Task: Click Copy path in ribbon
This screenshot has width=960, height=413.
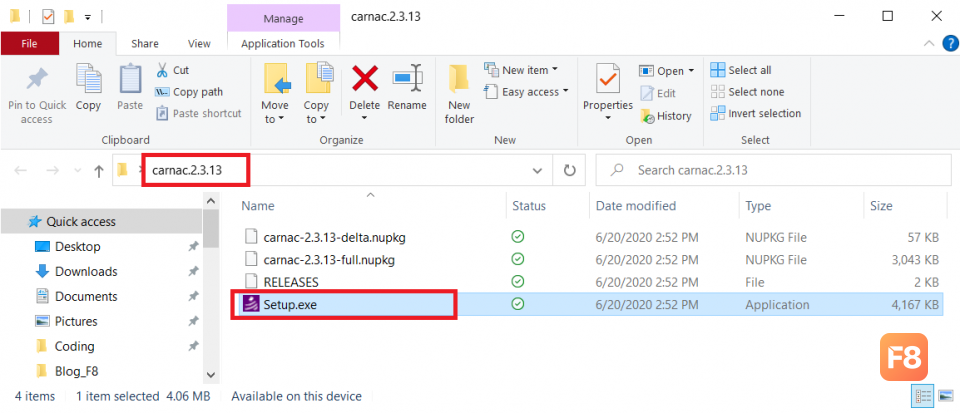Action: pos(189,92)
